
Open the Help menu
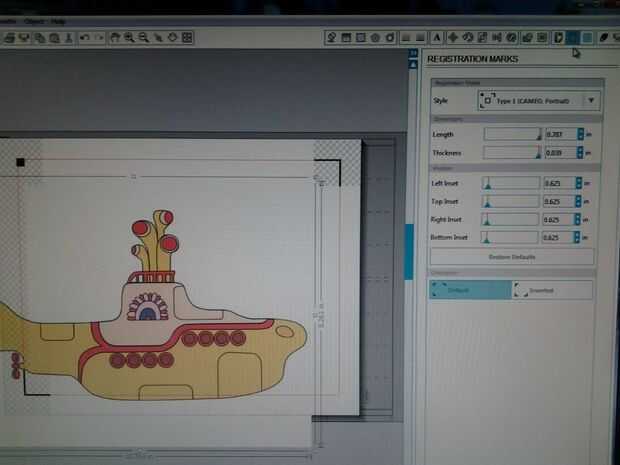coord(58,21)
